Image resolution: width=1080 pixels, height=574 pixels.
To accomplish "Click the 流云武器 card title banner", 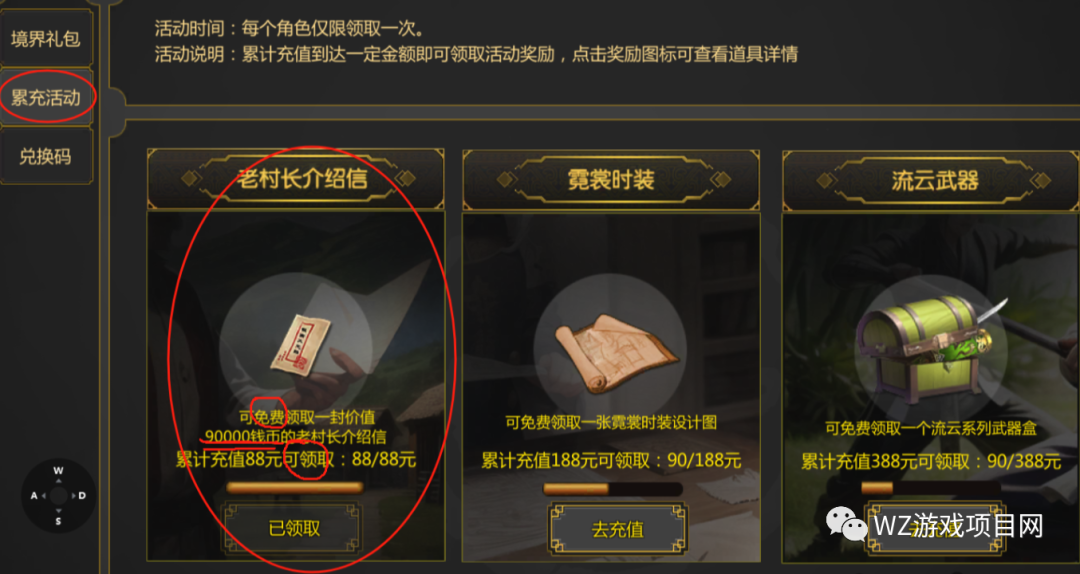I will (931, 181).
